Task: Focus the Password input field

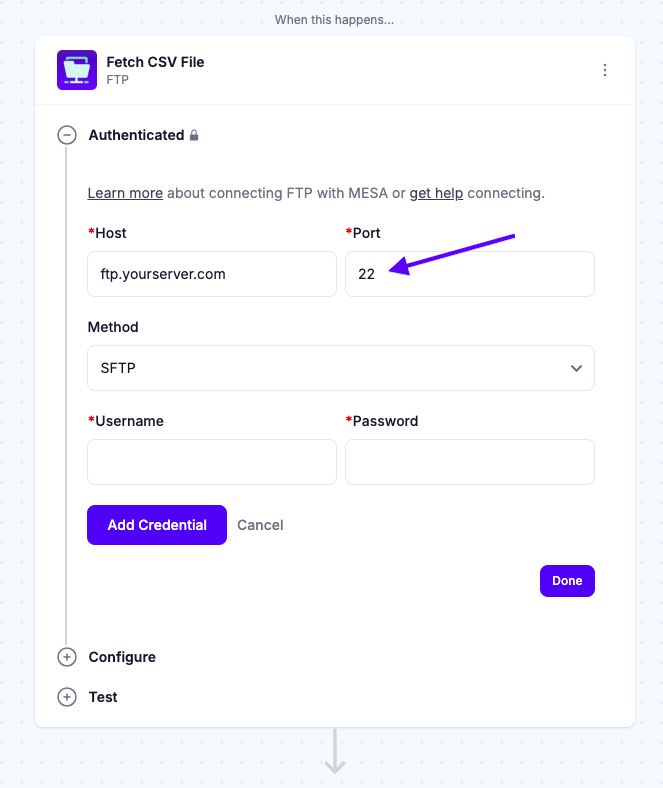Action: [470, 462]
